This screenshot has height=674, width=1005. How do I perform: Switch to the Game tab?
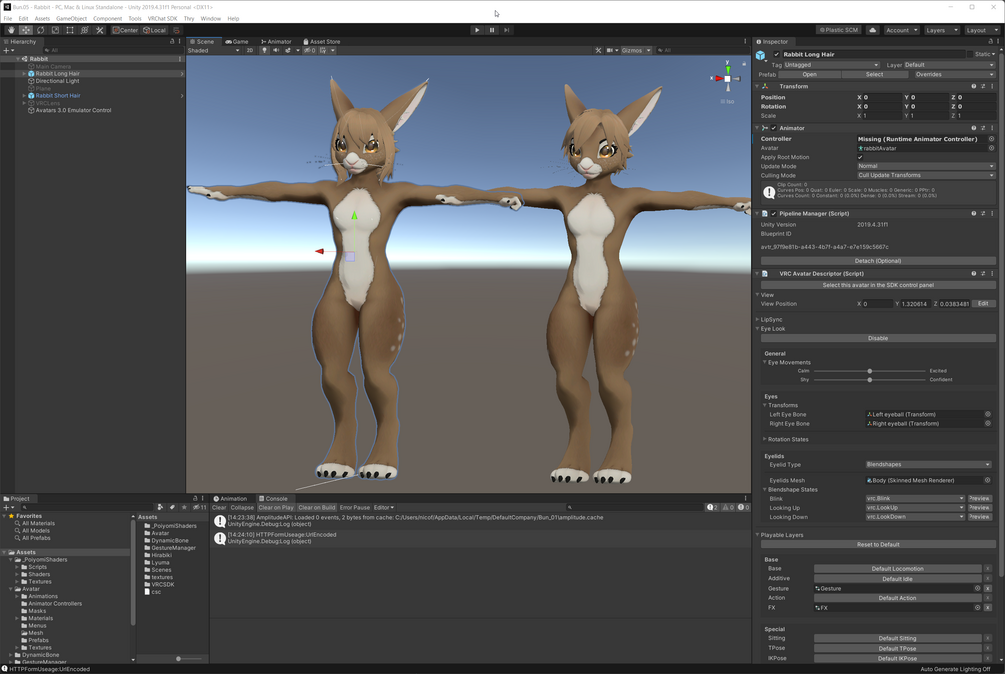coord(237,42)
